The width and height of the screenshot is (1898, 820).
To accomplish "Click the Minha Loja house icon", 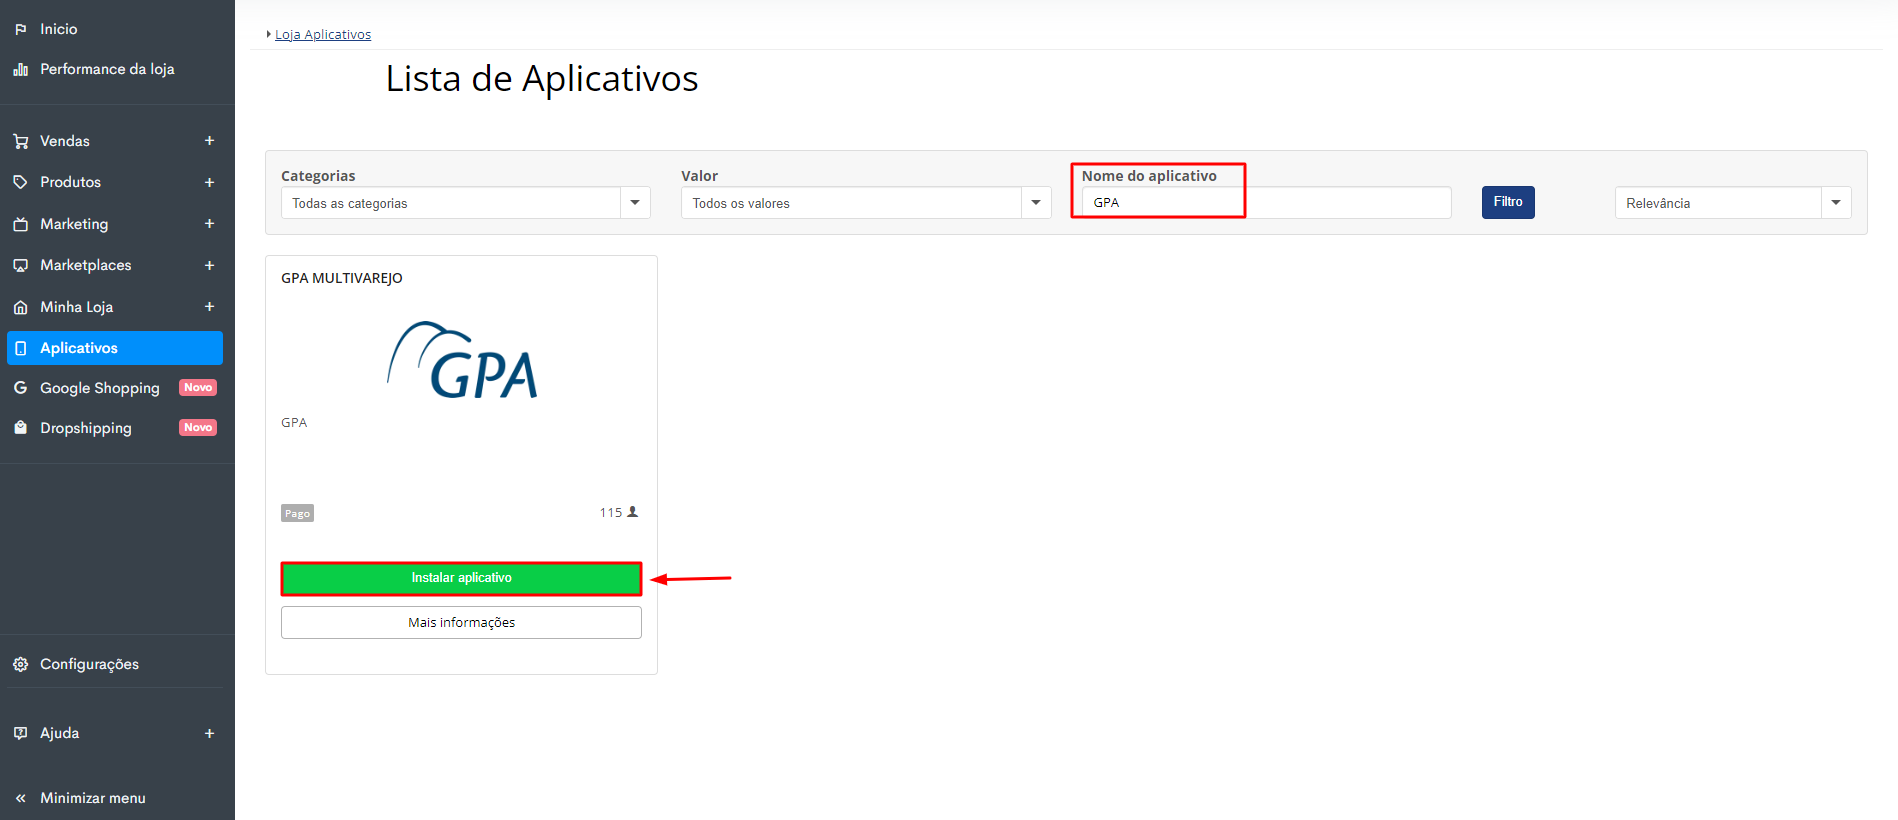I will 20,307.
